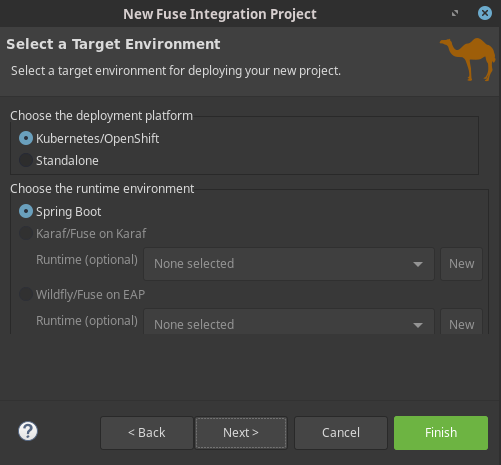
Task: Click the maximize window icon in title bar
Action: 455,13
